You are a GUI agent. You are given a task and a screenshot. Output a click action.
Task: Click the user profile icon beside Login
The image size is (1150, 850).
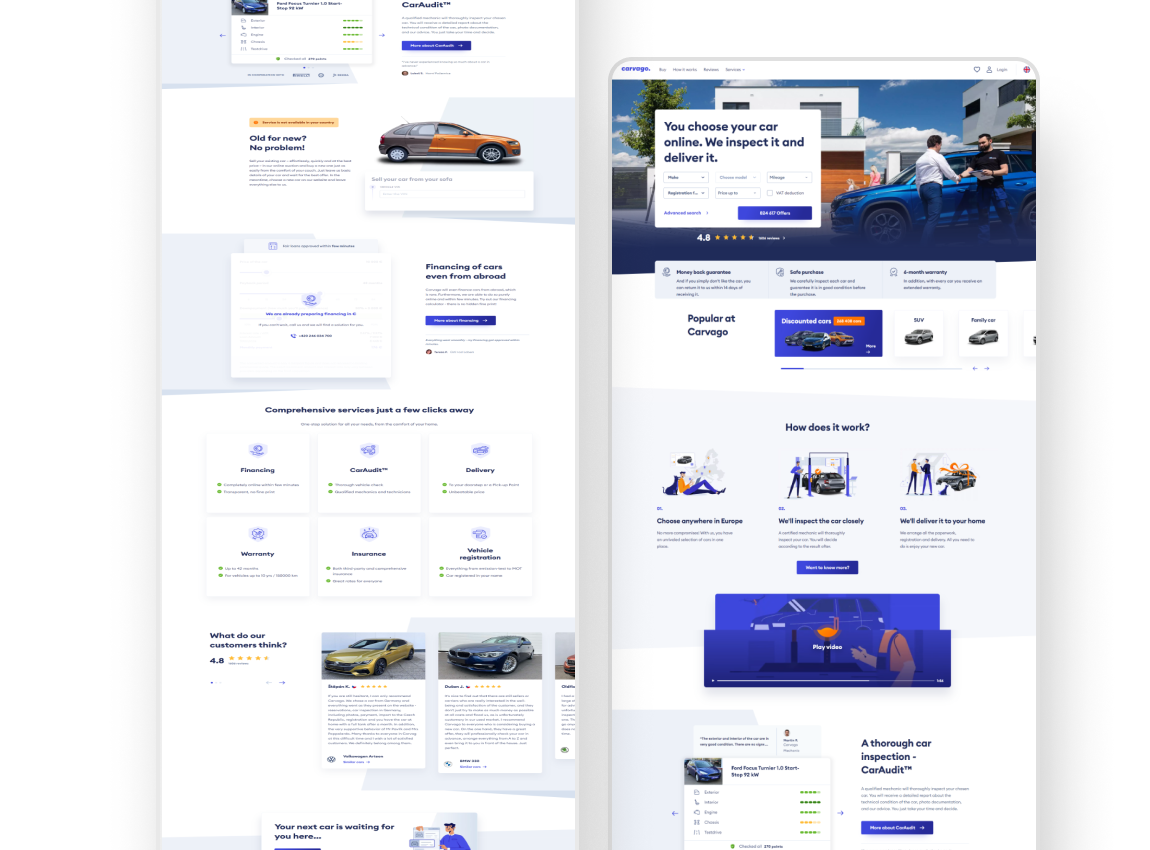(x=989, y=70)
